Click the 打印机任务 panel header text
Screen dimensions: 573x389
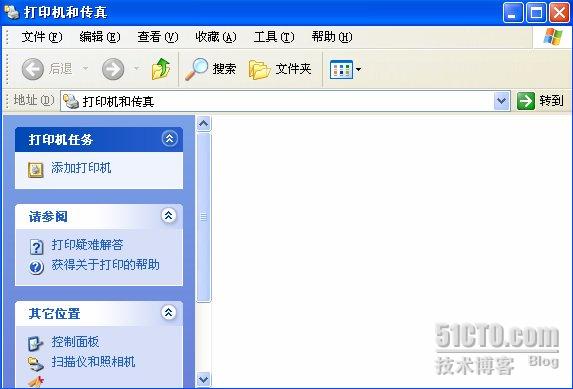coord(61,140)
